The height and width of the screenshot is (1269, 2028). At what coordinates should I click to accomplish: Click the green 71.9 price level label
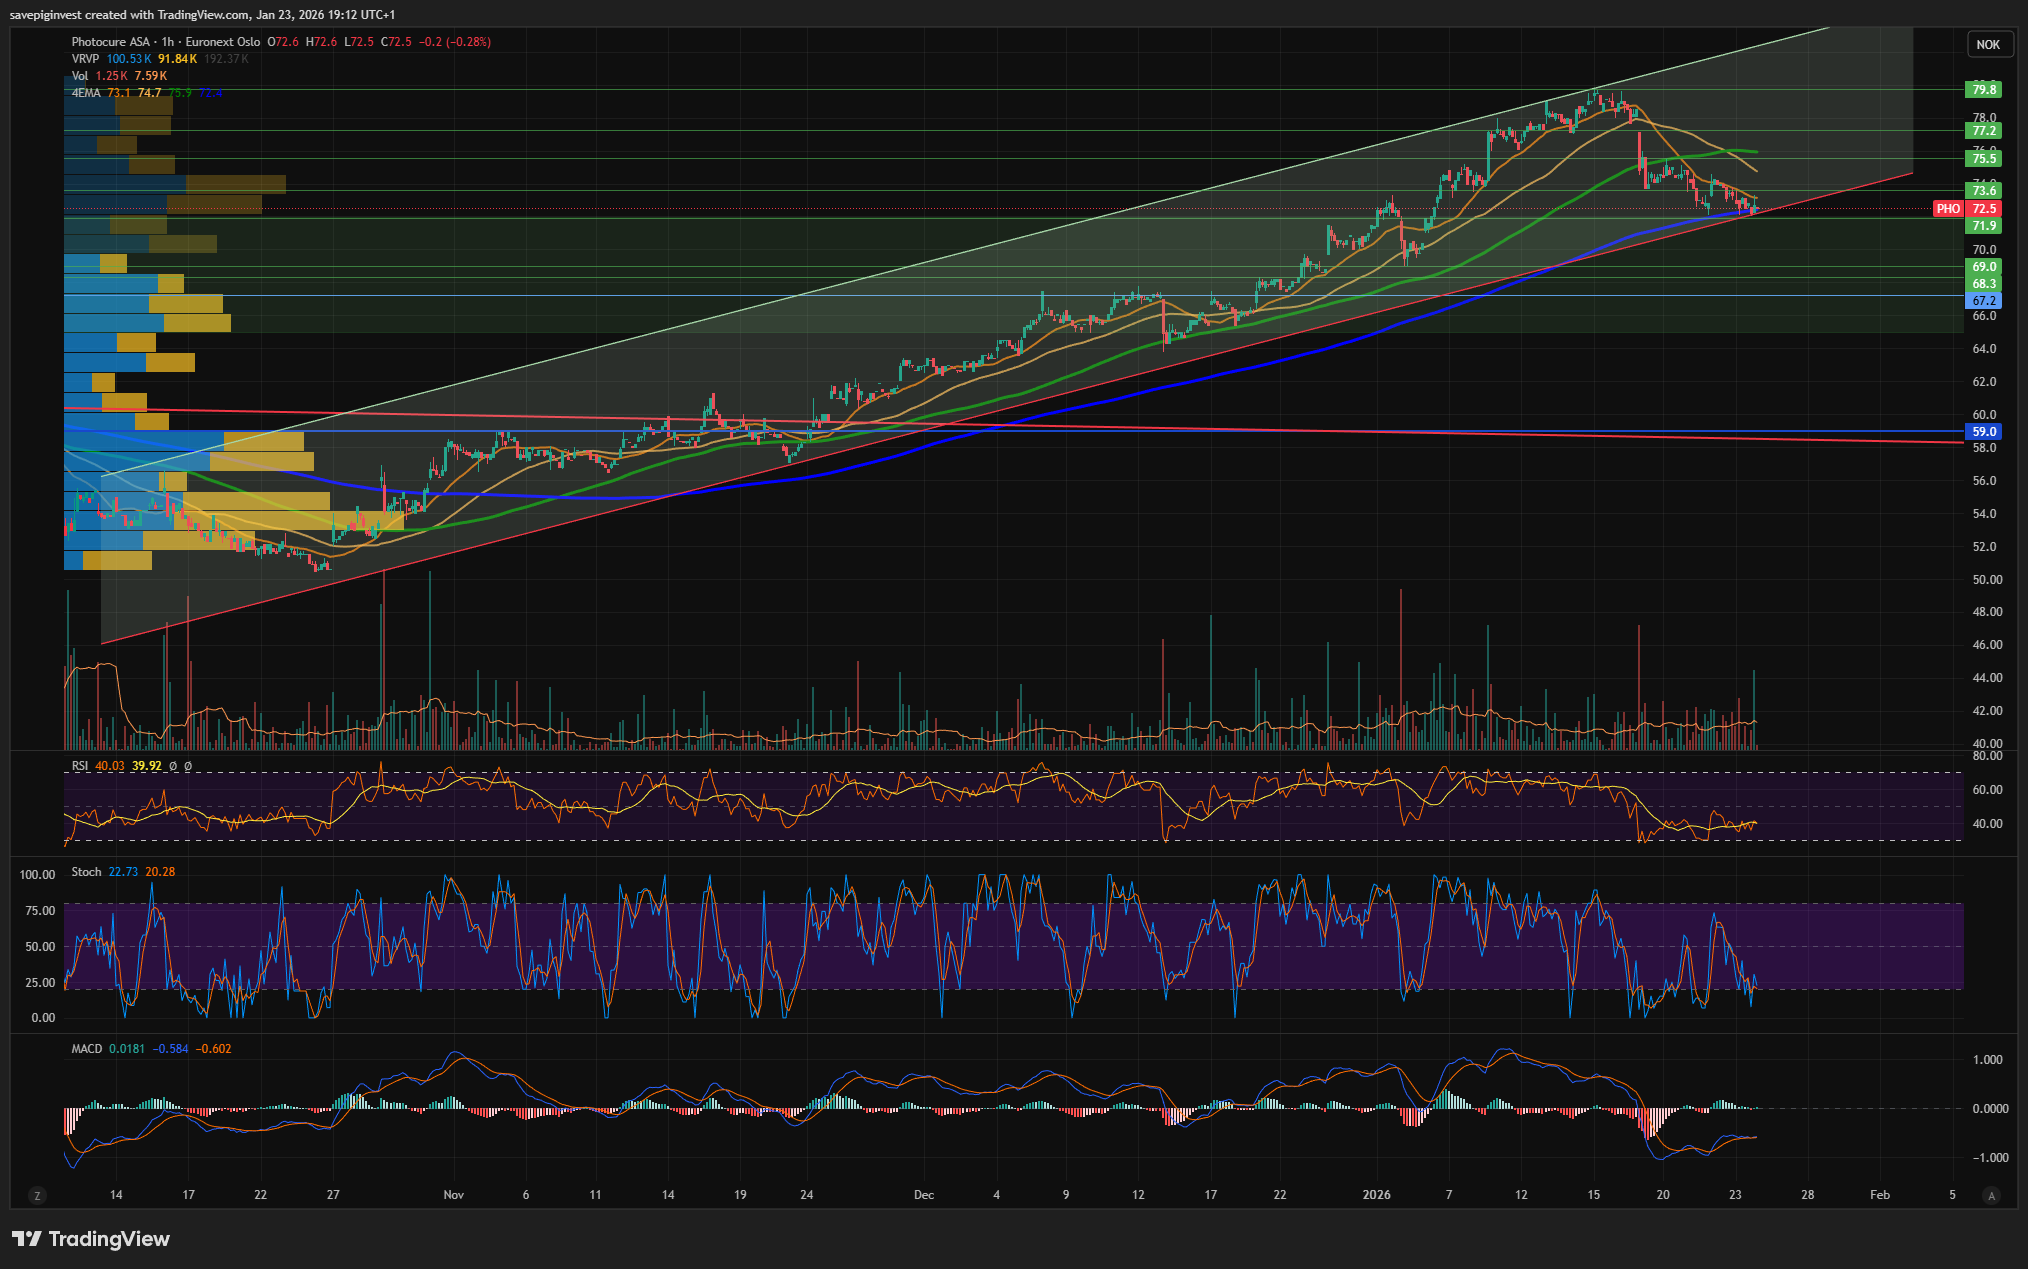pyautogui.click(x=1983, y=226)
